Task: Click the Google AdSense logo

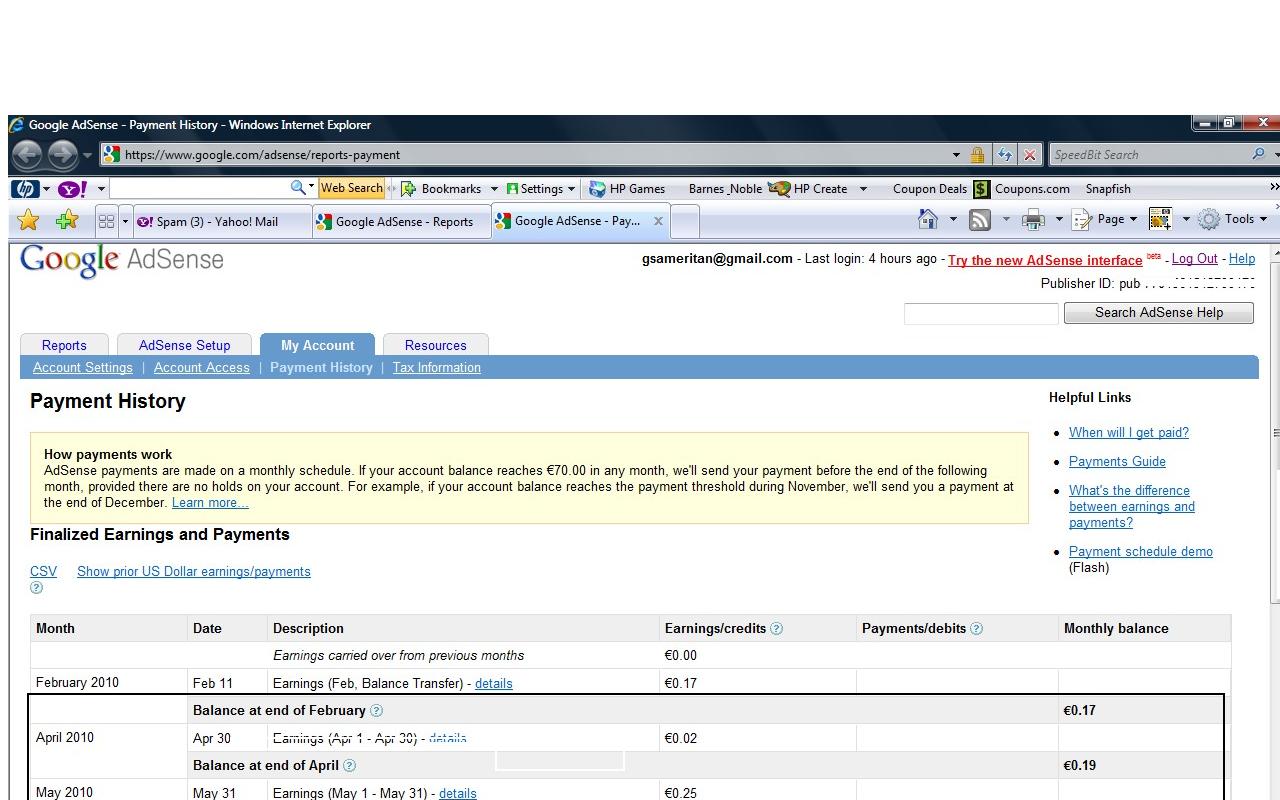Action: point(122,261)
